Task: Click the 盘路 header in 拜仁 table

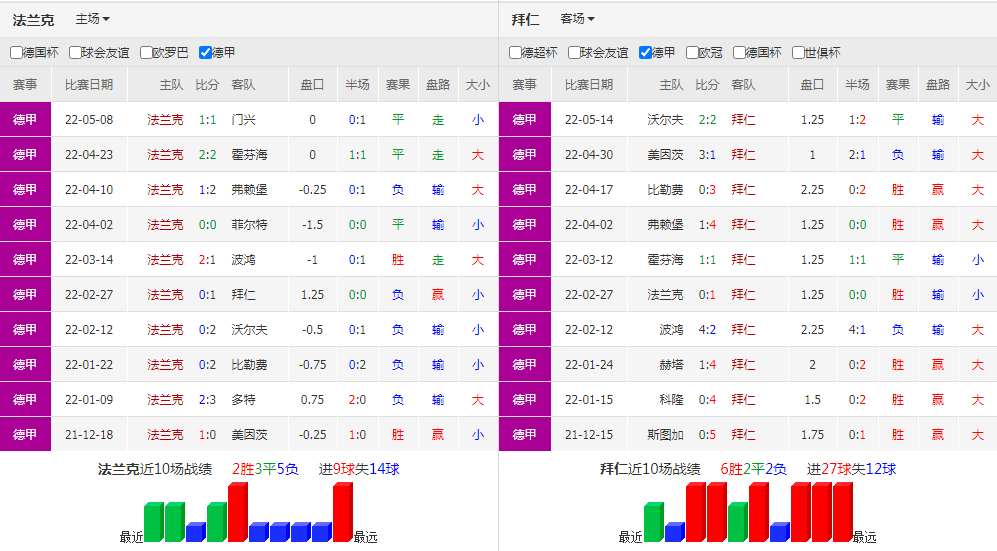Action: coord(938,85)
